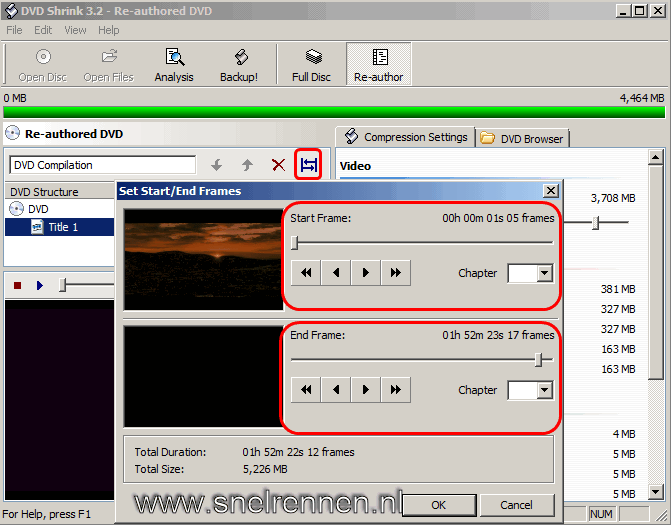Step Start Frame forward one frame

coord(366,273)
